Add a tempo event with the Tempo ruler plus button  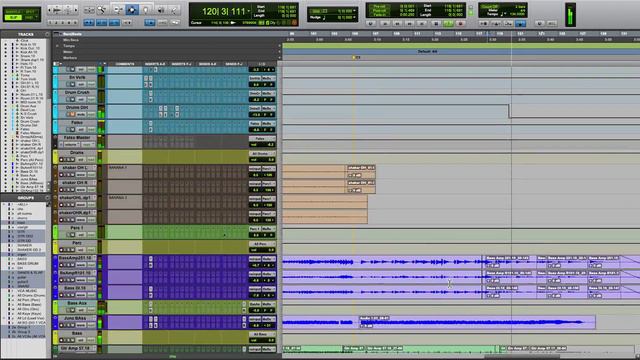point(280,46)
